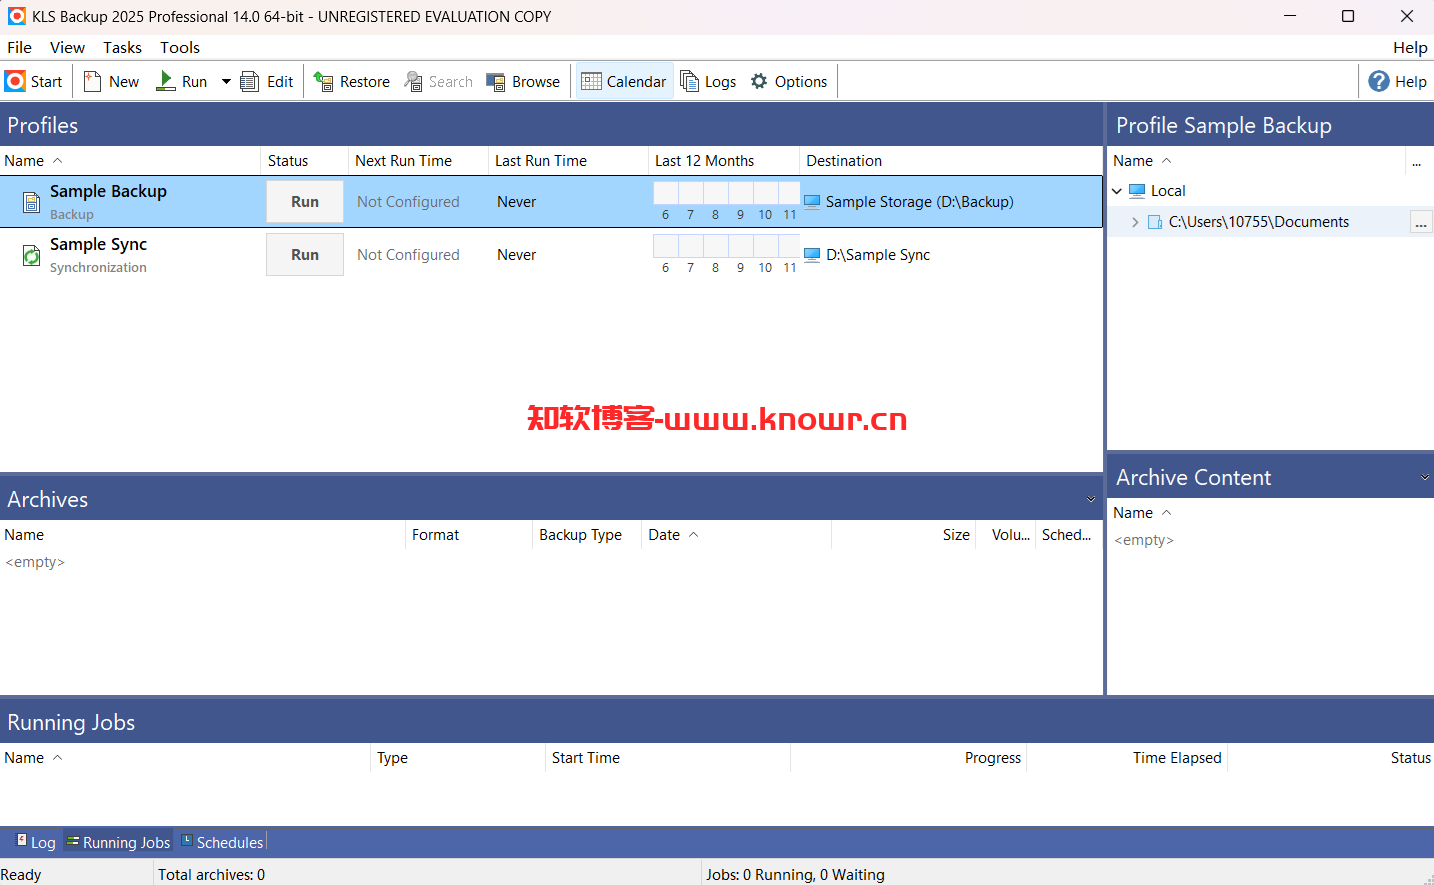
Task: Click the Last 12 Months column header
Action: (724, 161)
